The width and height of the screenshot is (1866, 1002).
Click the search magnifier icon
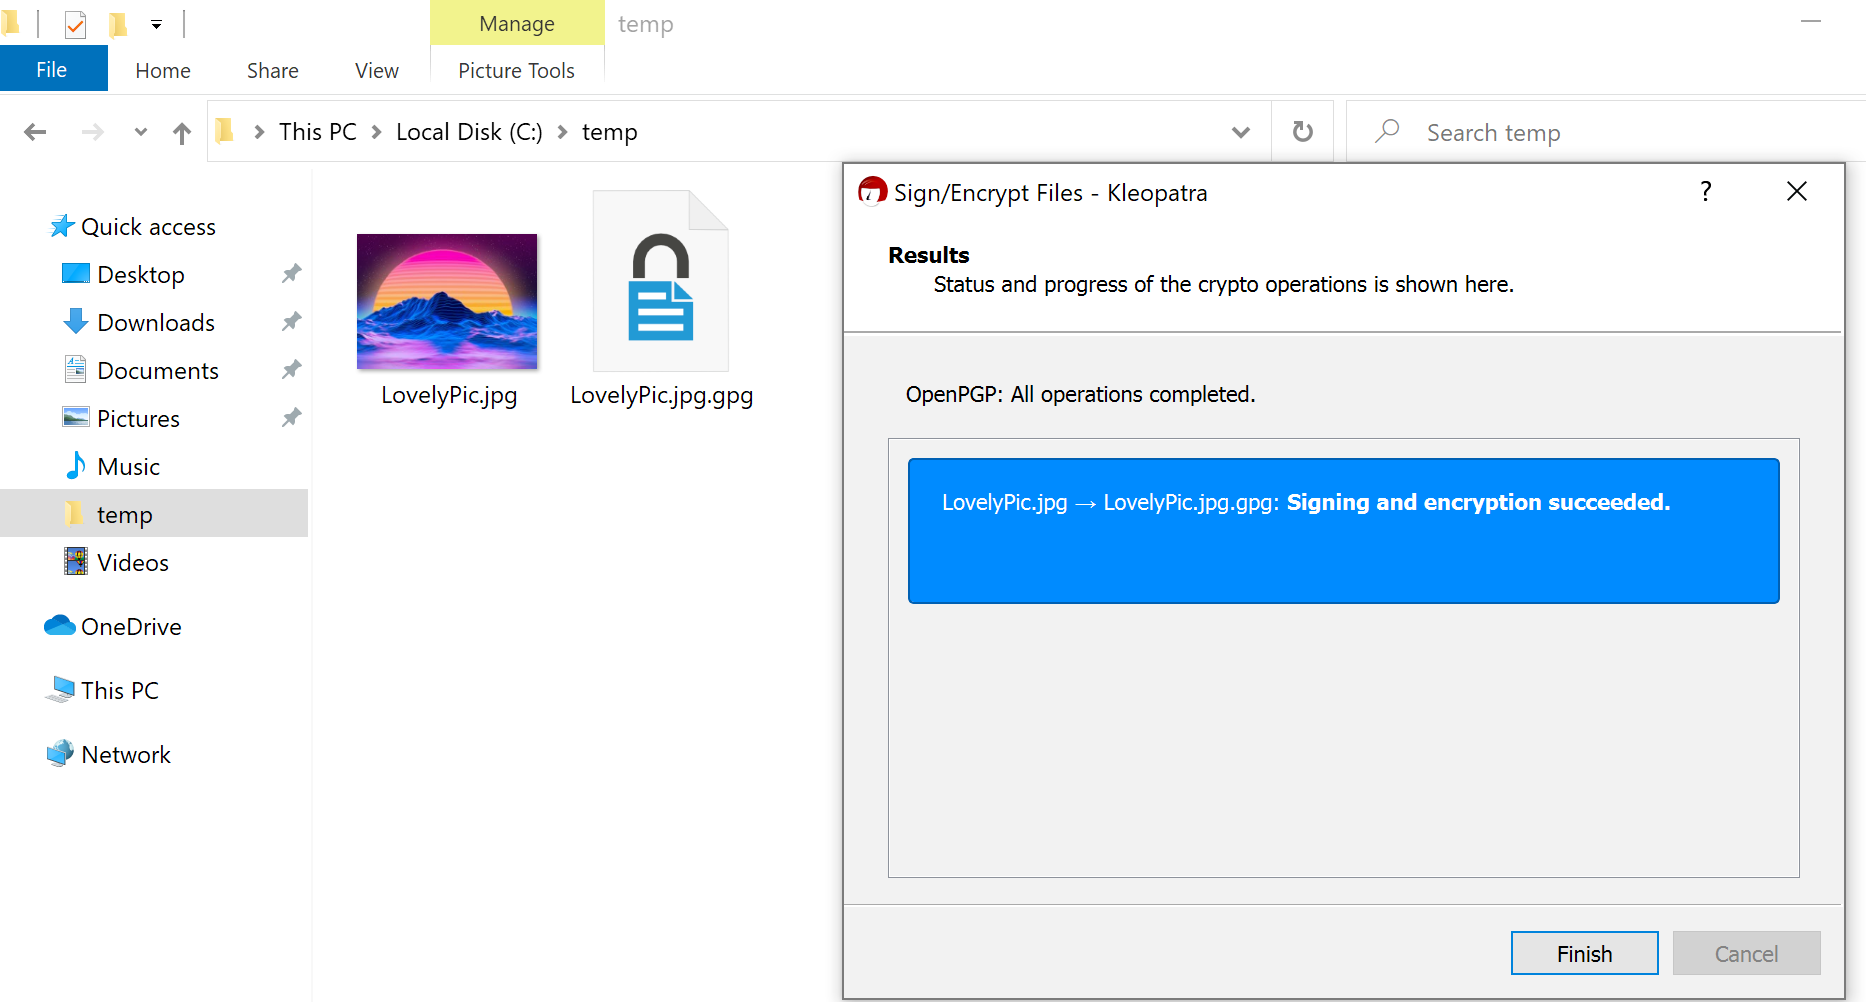pos(1387,131)
